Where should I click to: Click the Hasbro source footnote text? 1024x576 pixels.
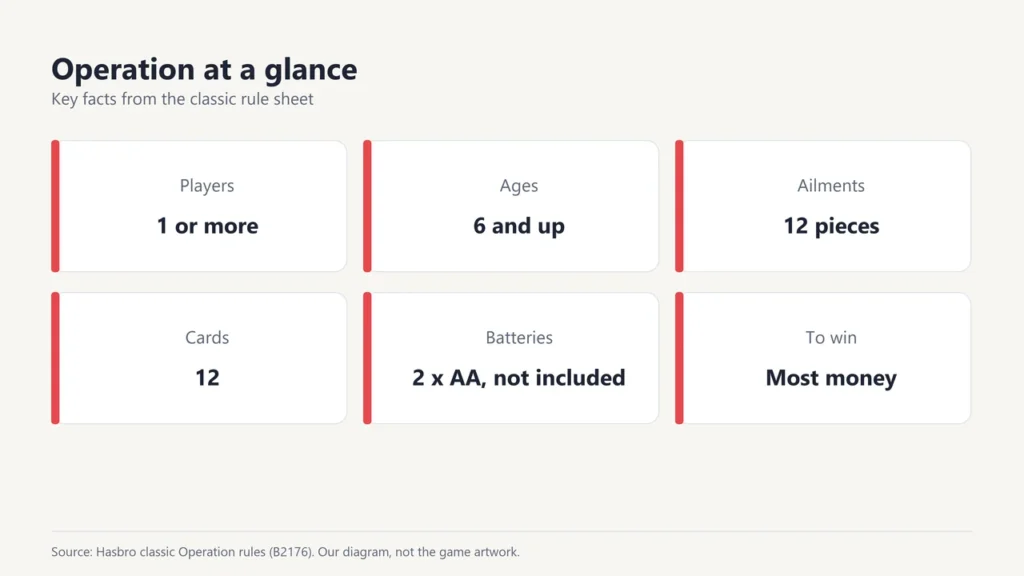(285, 552)
